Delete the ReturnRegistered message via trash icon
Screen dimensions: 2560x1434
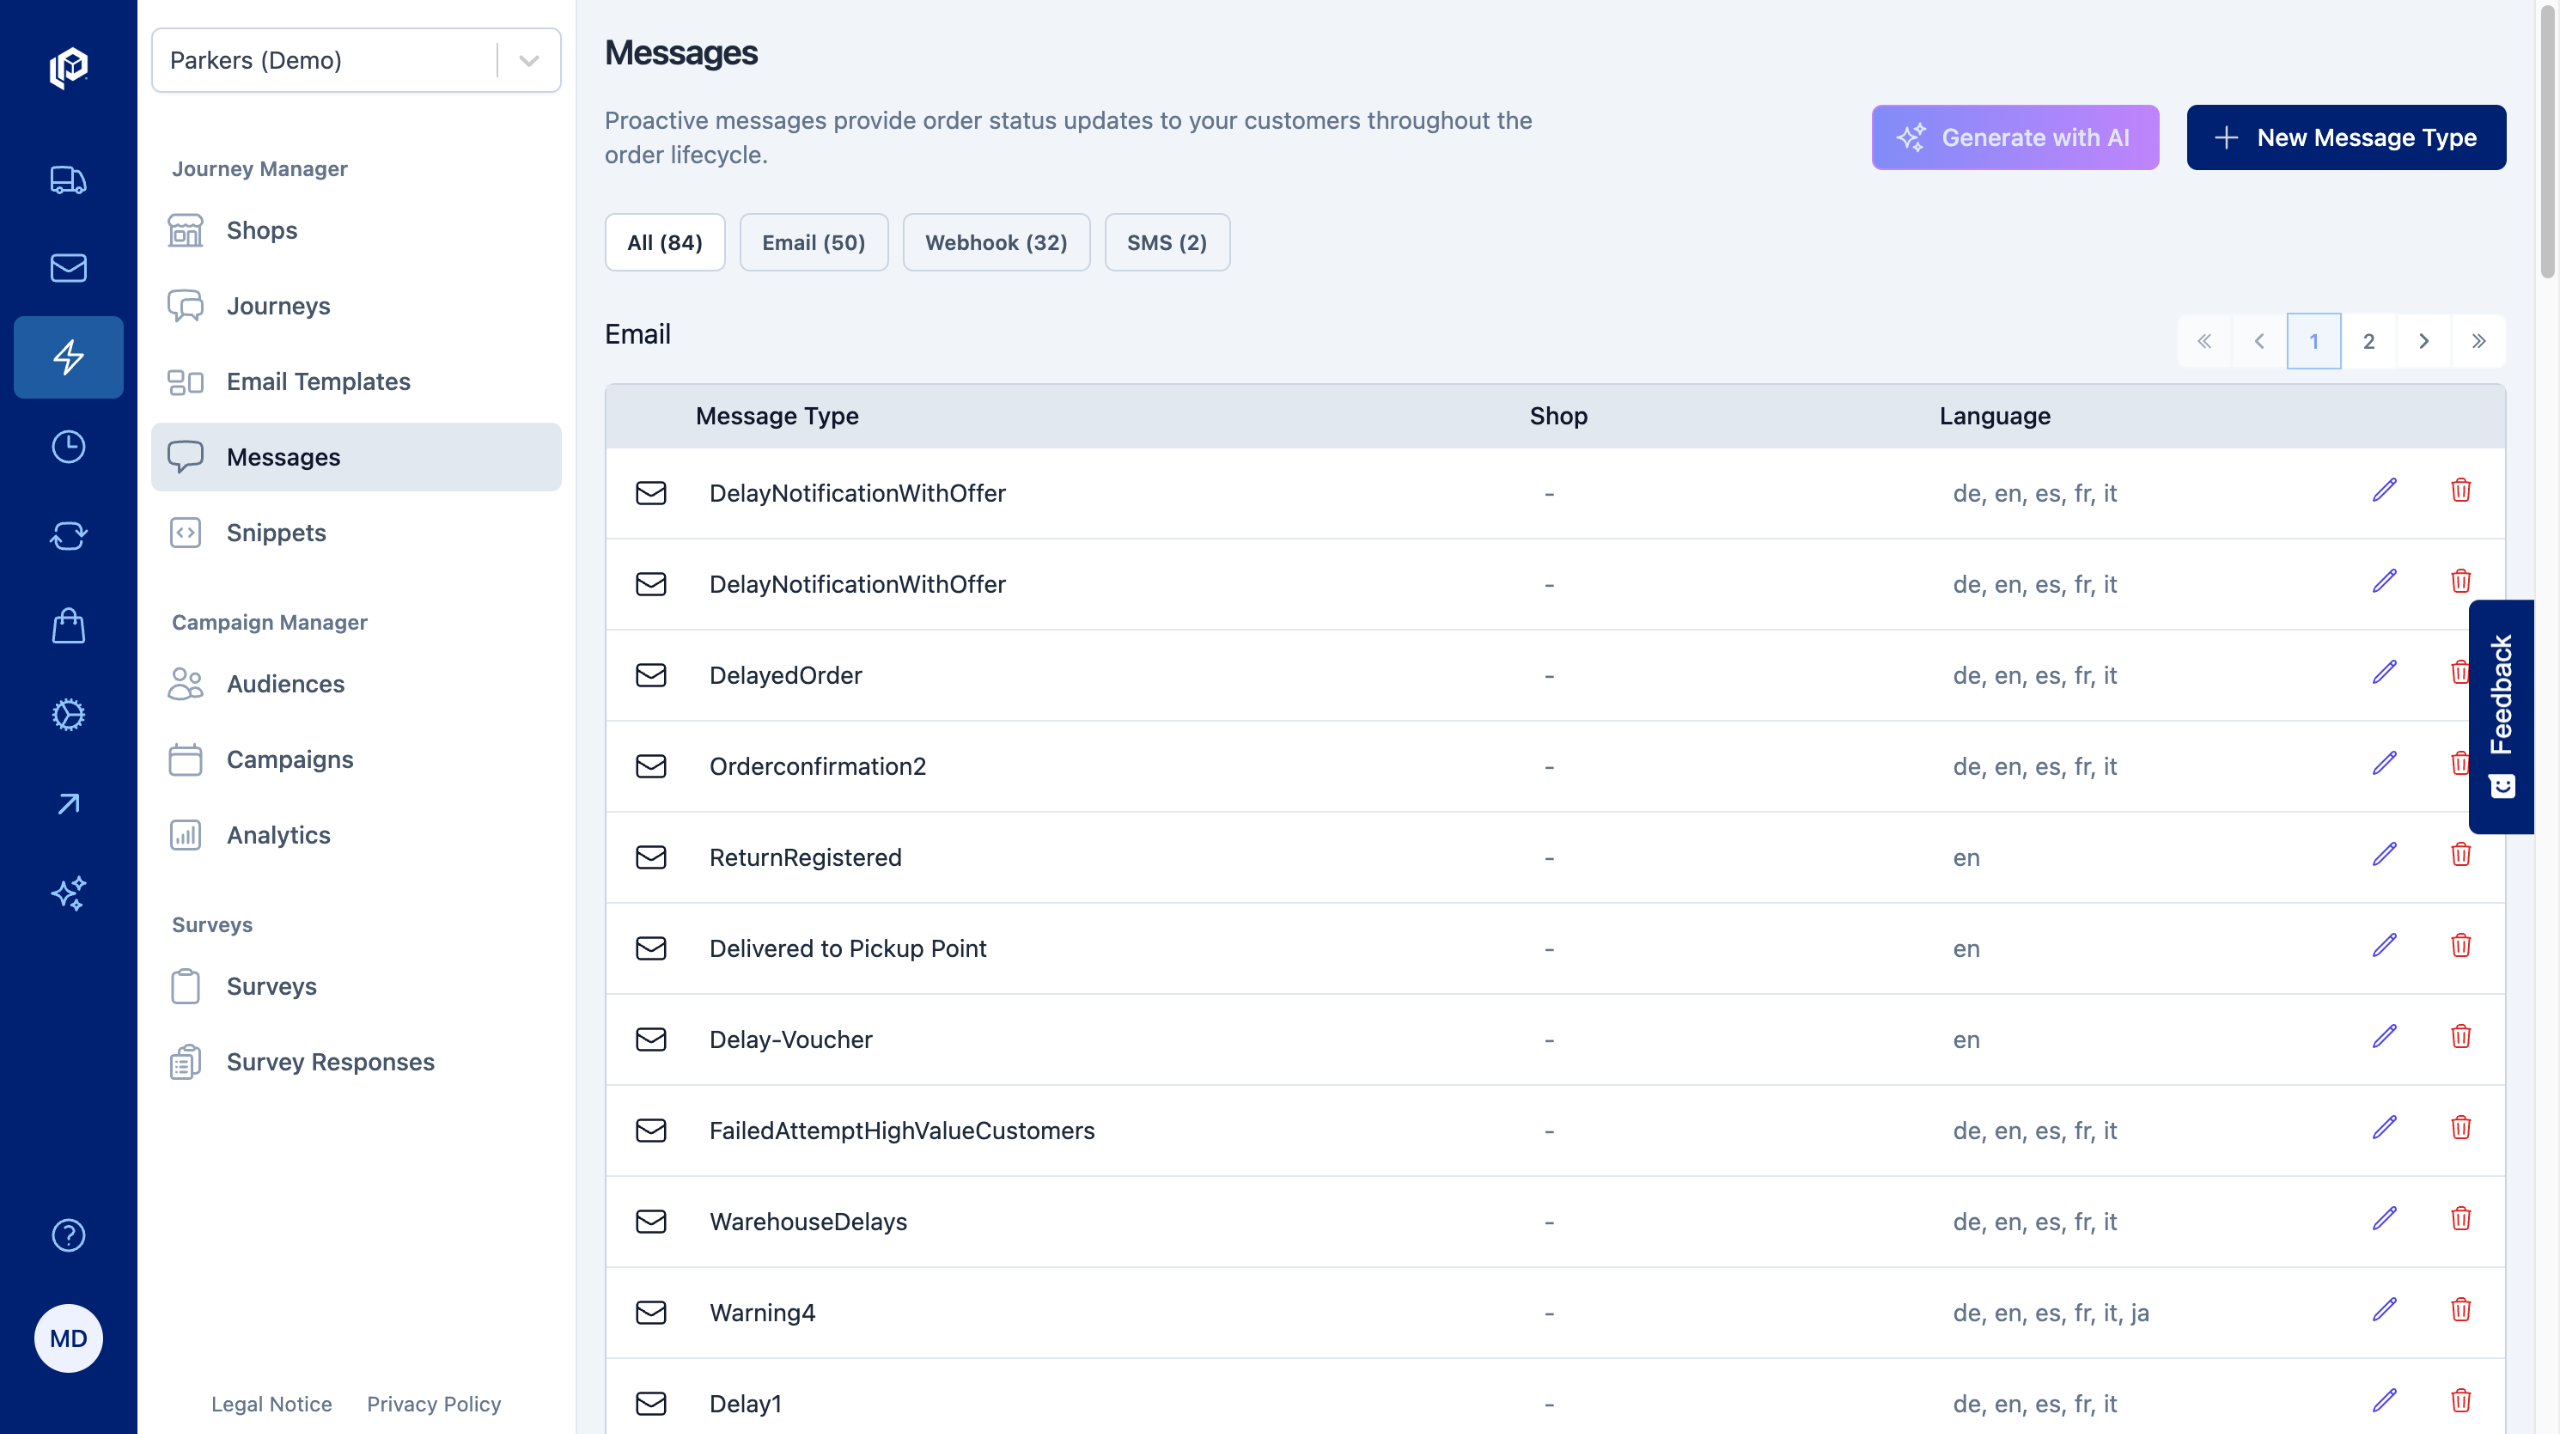(x=2461, y=855)
